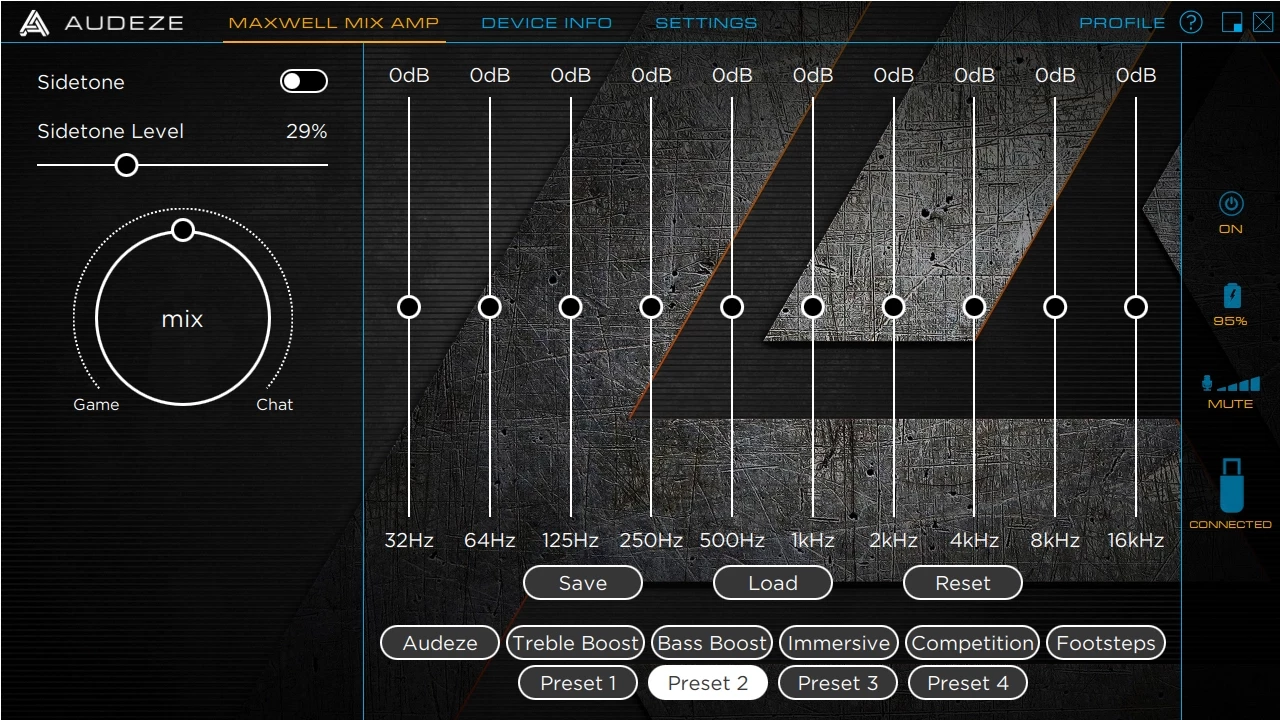
Task: Click the microphone MUTE icon
Action: (1230, 383)
